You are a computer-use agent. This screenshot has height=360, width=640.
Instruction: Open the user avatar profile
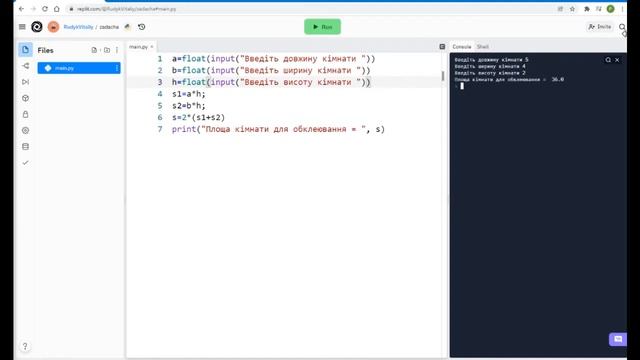point(53,27)
